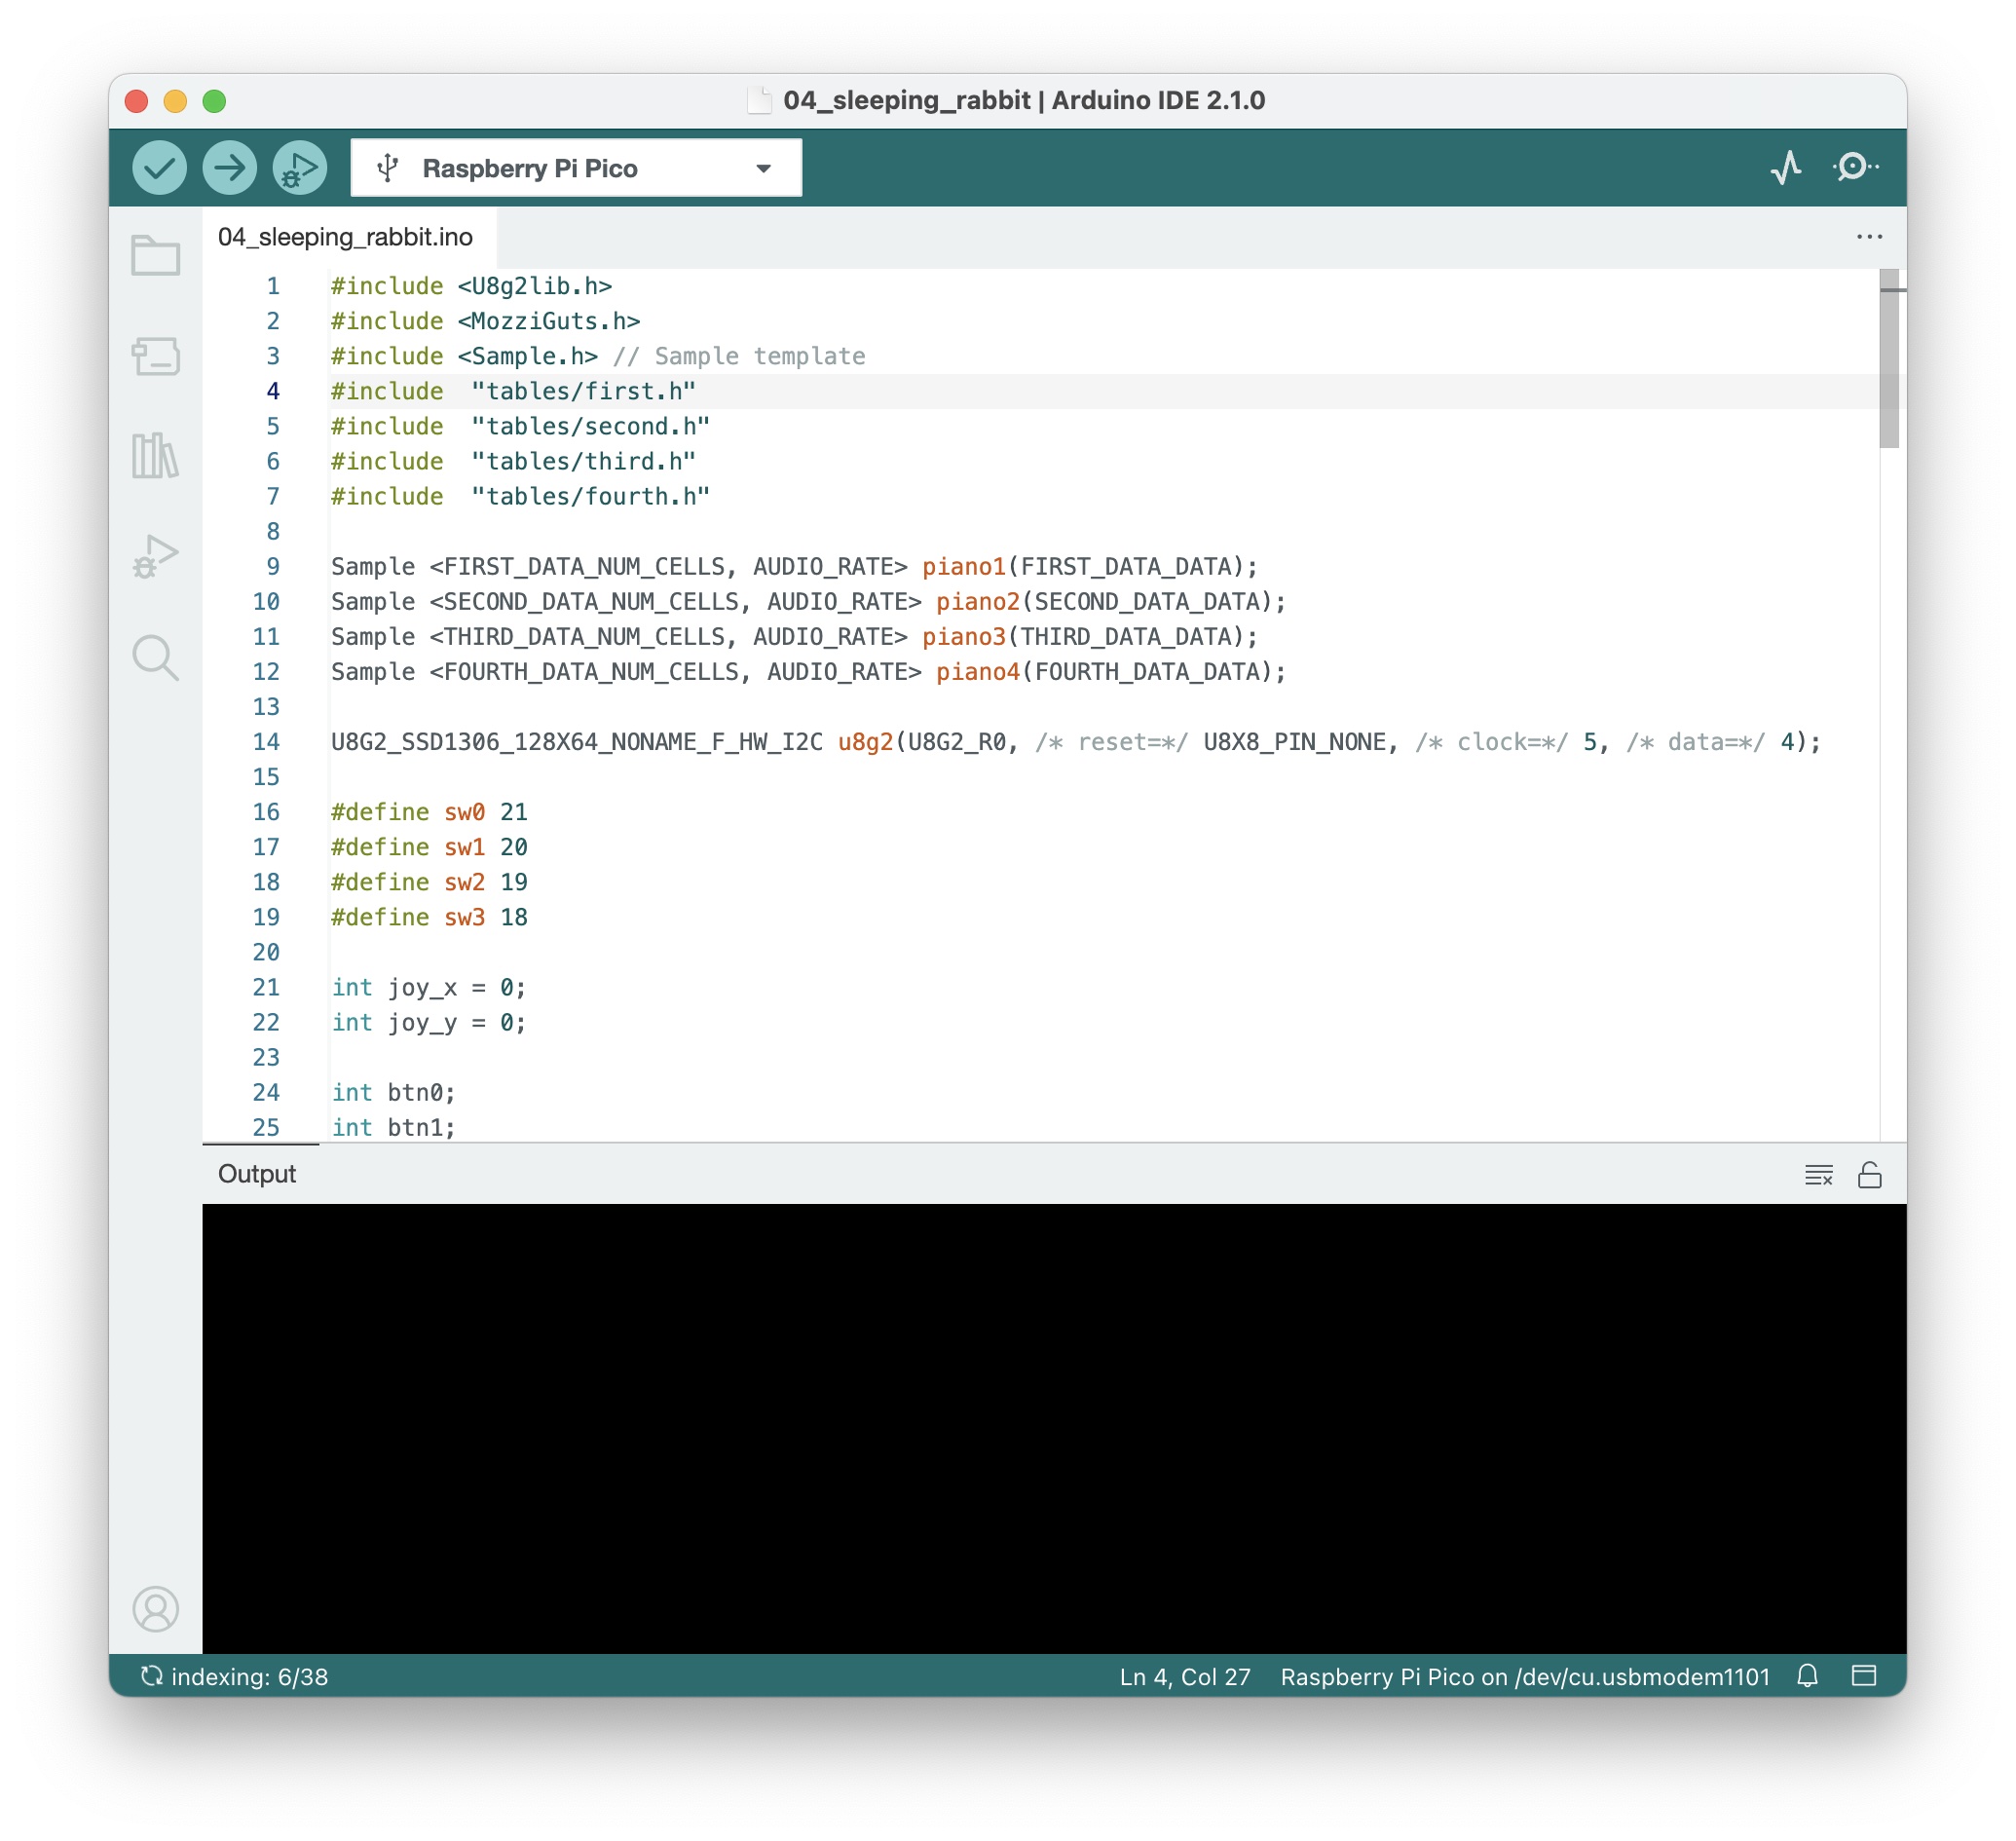
Task: Toggle the Output scroll lock
Action: tap(1870, 1175)
